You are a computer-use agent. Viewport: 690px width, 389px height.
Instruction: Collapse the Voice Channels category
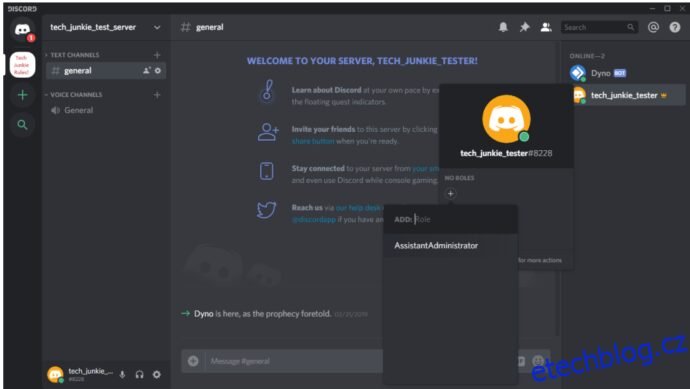(x=74, y=95)
